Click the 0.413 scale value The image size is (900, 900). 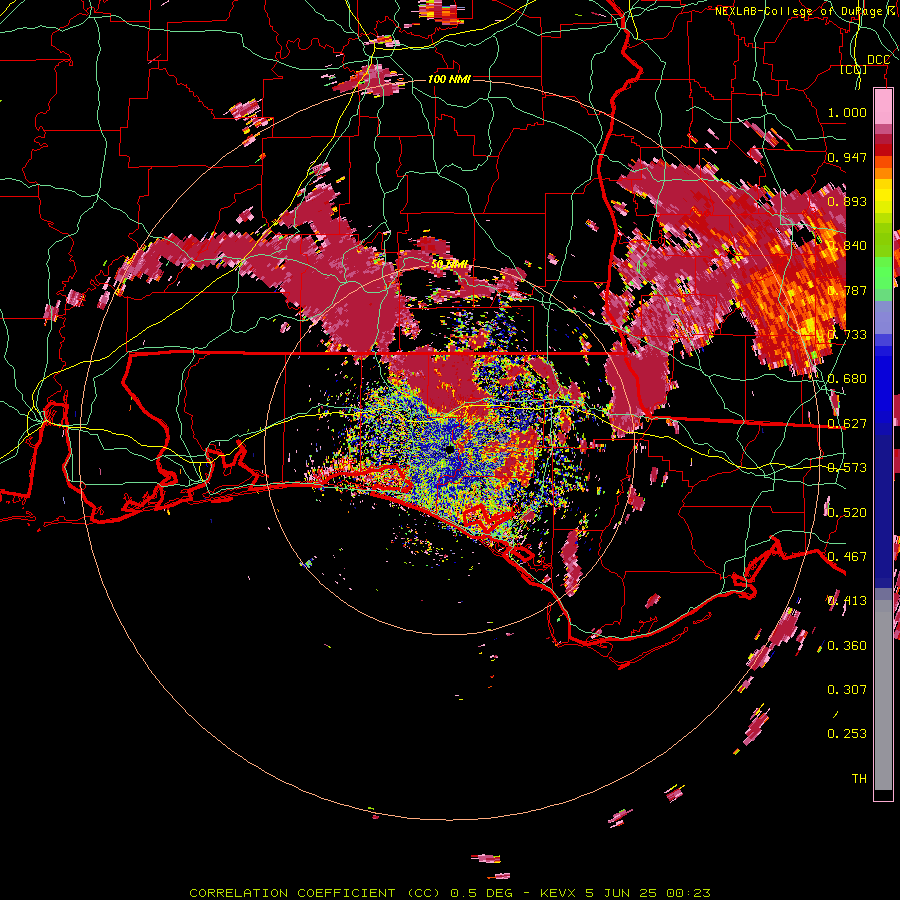pos(847,601)
